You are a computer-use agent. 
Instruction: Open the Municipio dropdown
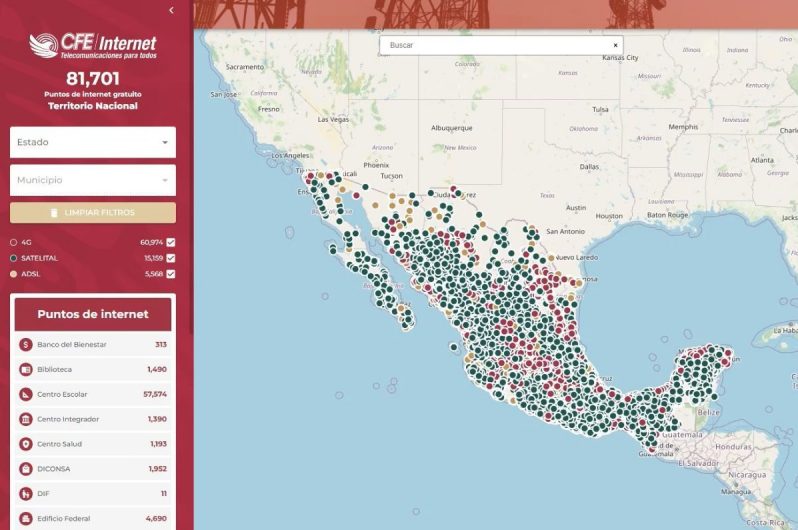93,180
